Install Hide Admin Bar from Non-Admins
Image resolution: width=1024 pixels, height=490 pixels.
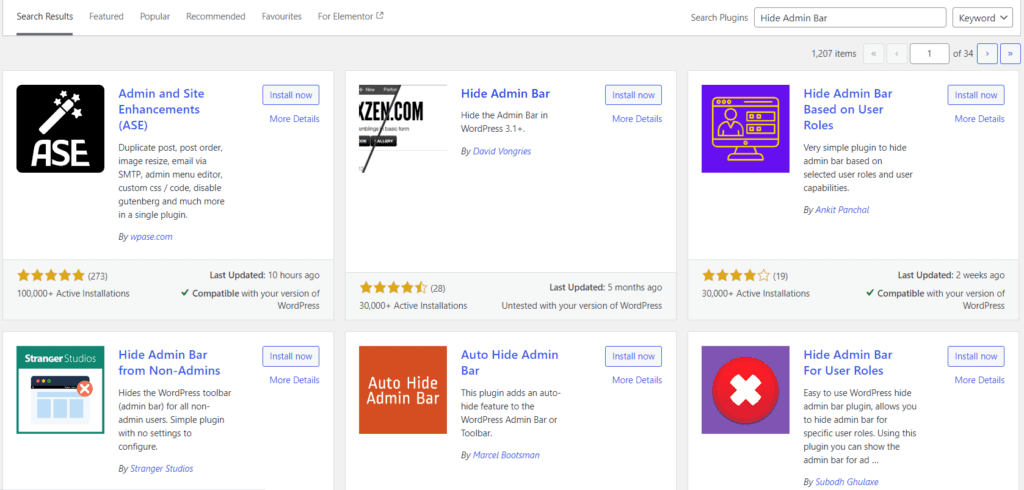tap(291, 356)
